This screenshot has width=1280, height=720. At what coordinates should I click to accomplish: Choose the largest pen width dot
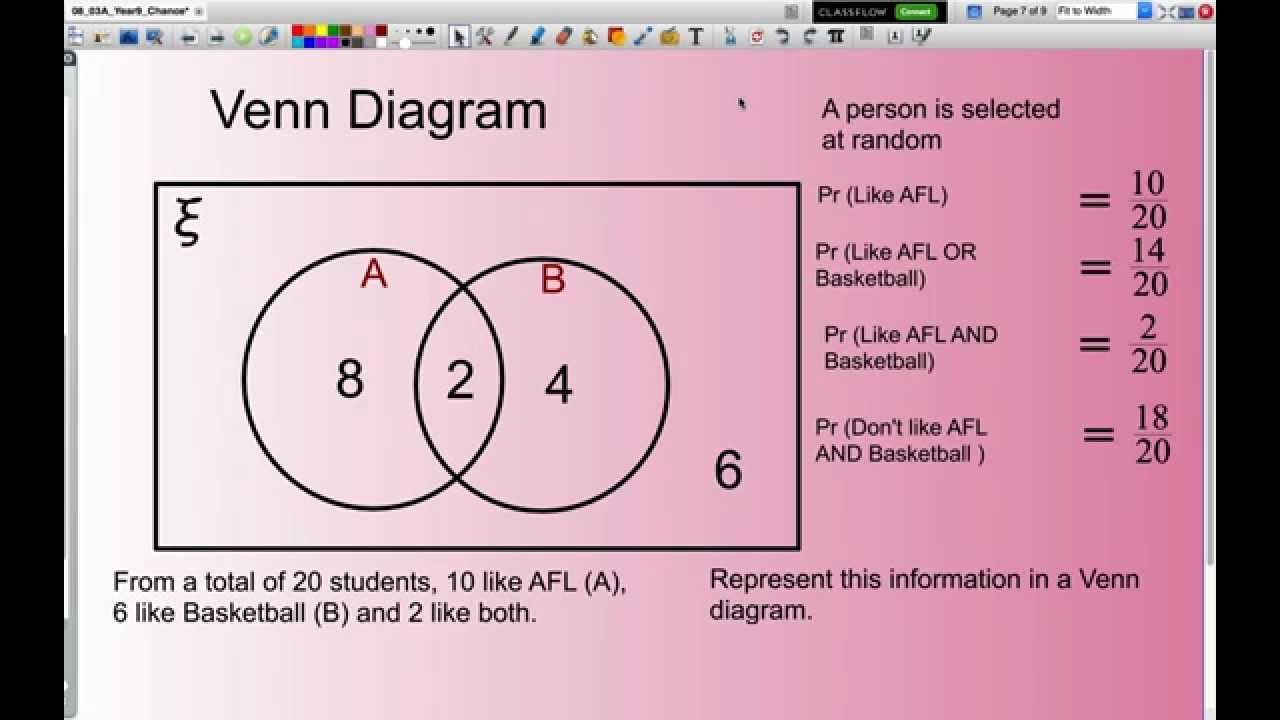430,30
